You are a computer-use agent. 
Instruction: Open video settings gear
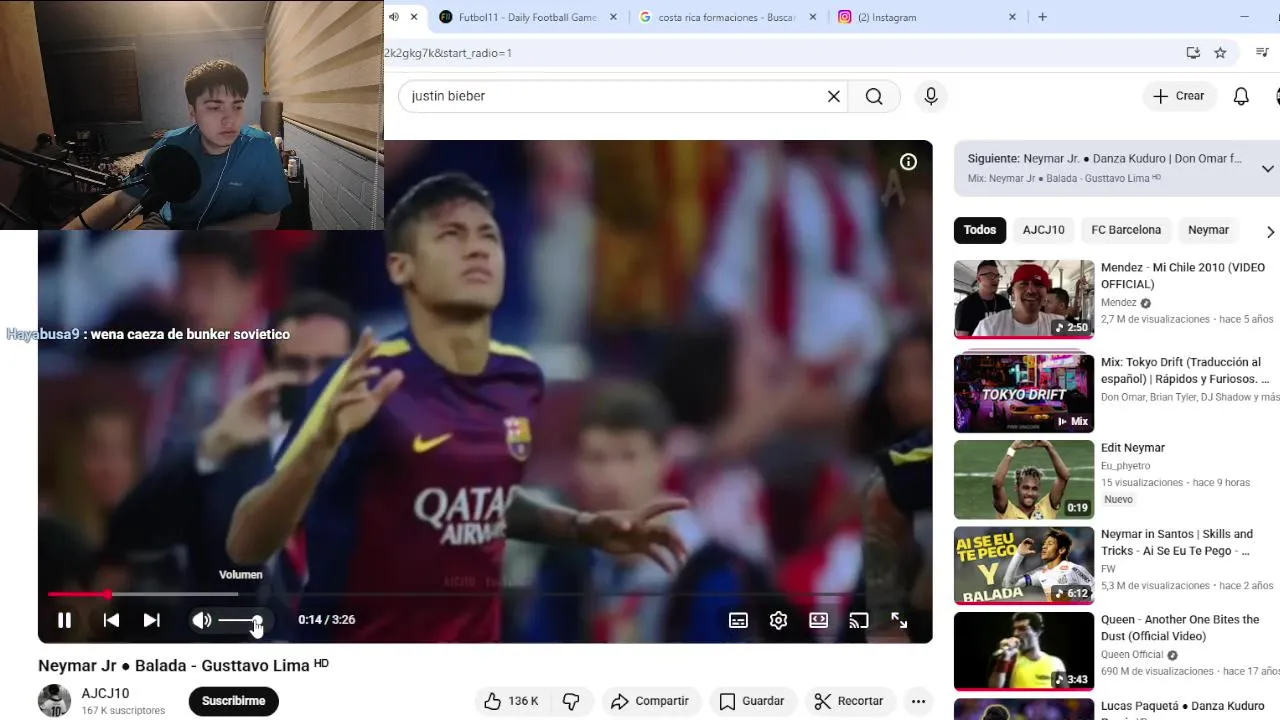778,620
